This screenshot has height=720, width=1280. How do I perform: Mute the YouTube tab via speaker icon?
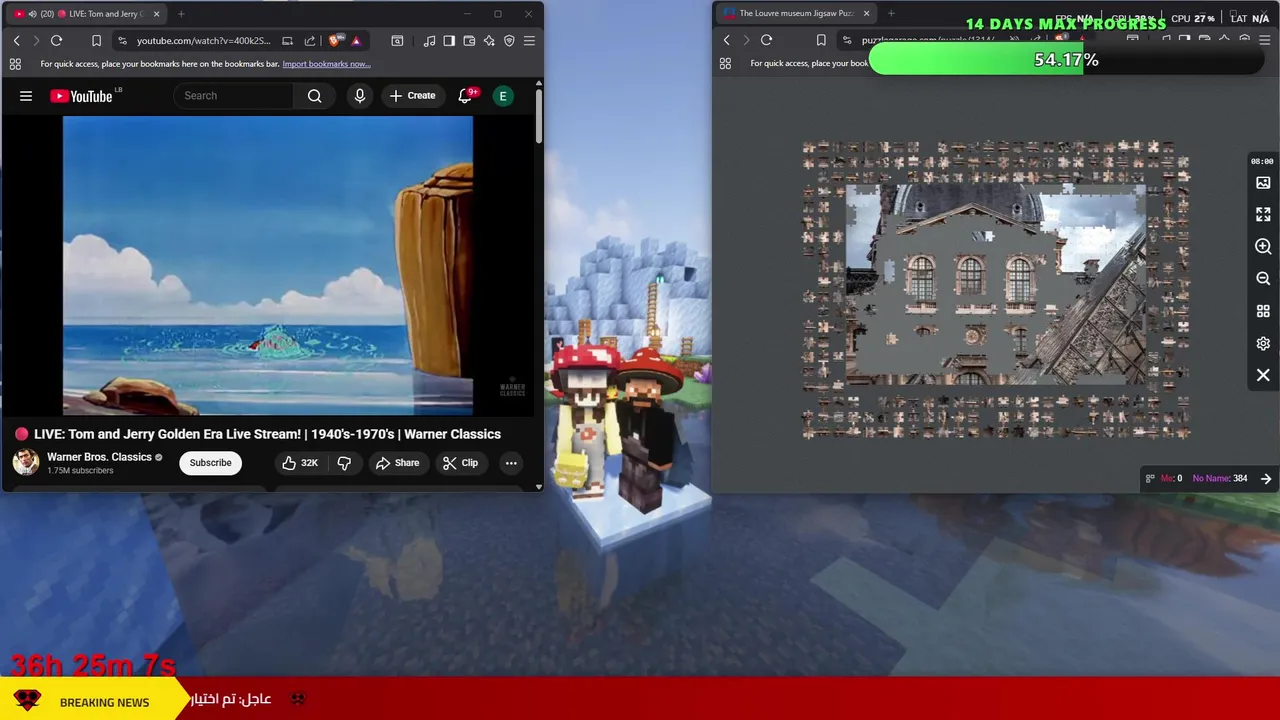pyautogui.click(x=32, y=14)
